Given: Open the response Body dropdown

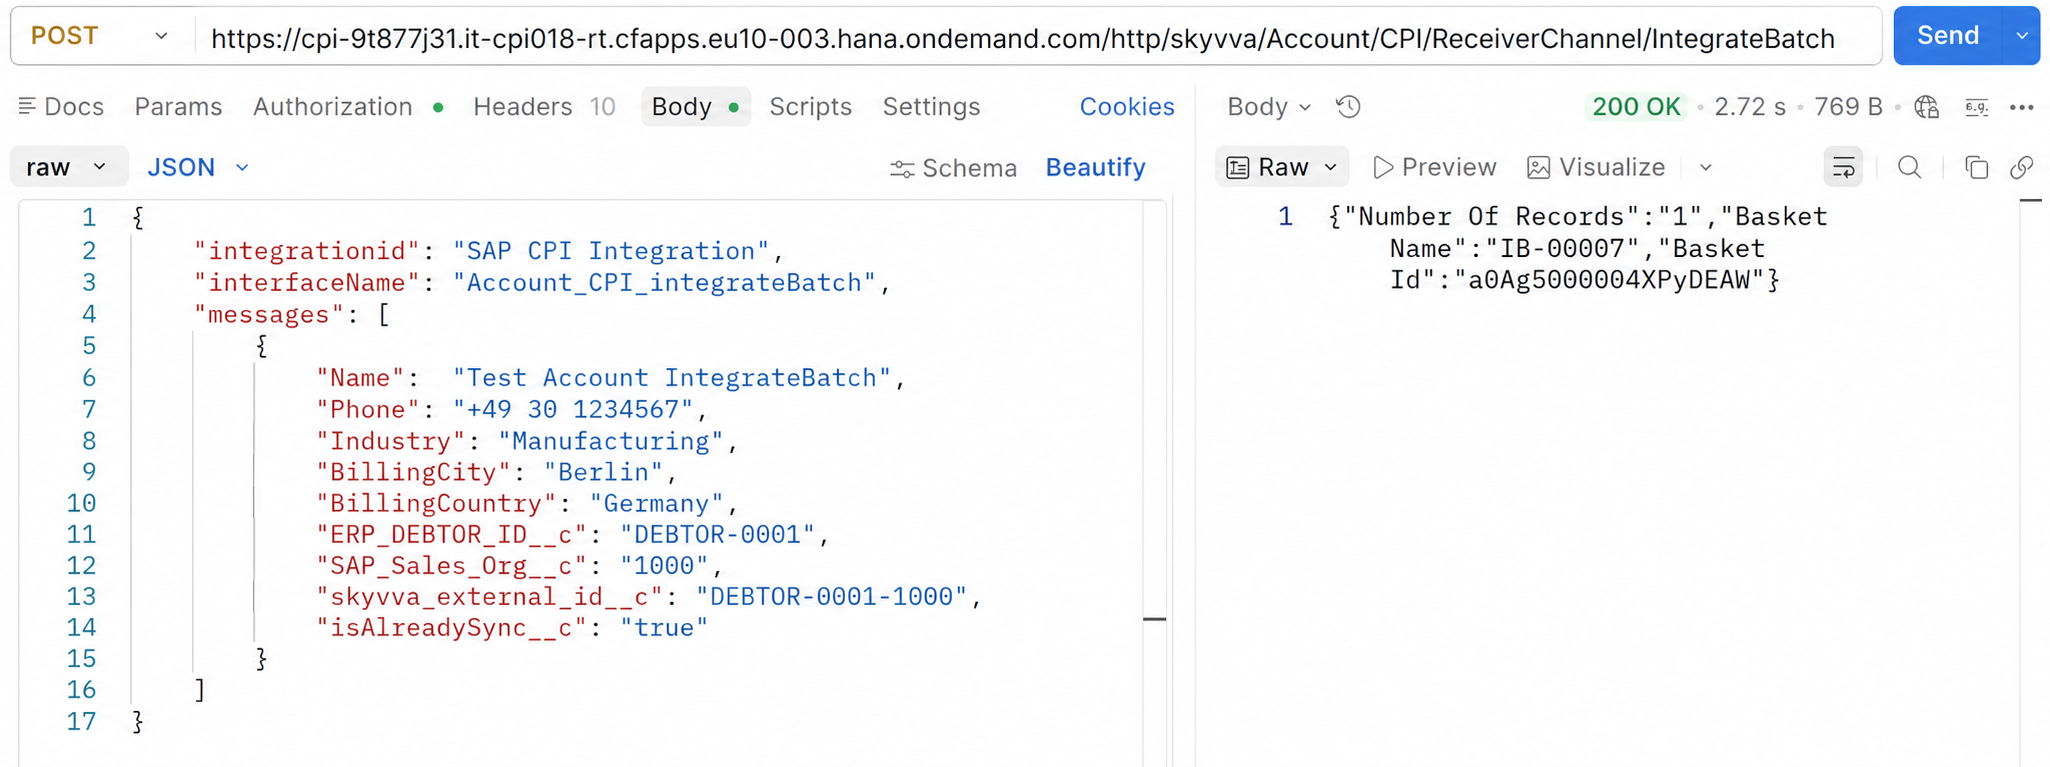Looking at the screenshot, I should (1269, 107).
